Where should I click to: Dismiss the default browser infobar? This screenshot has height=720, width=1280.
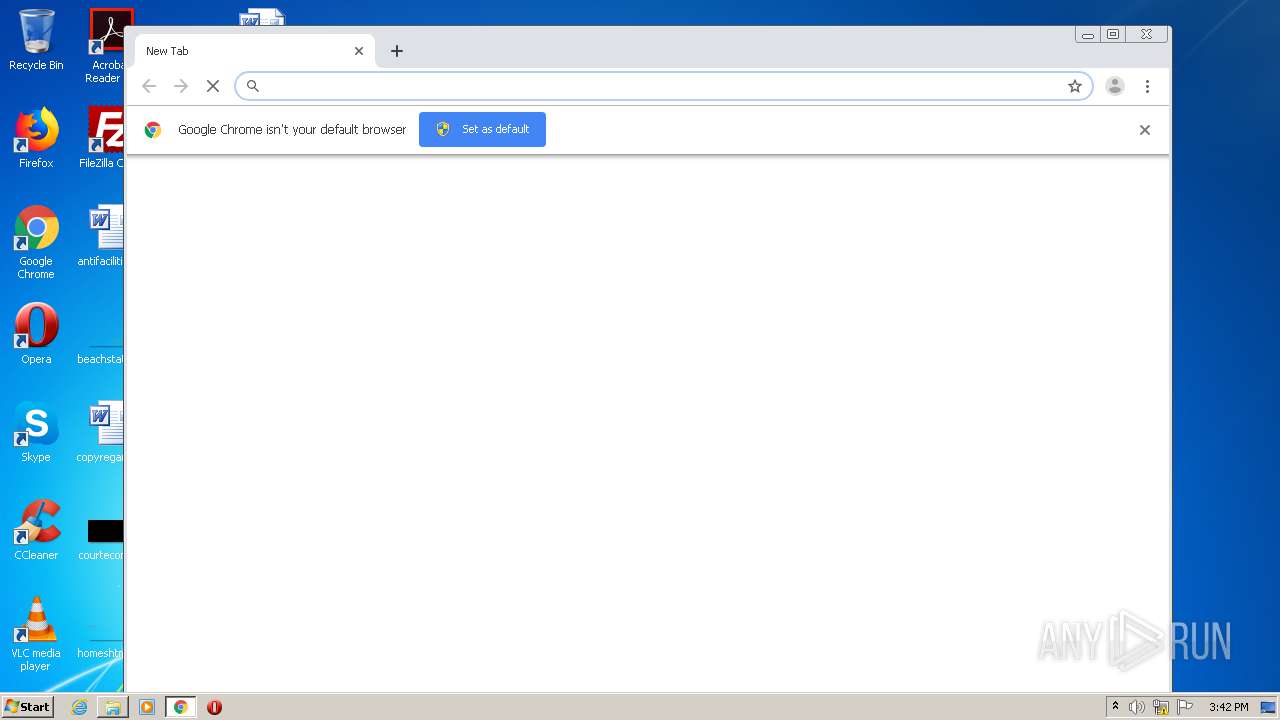coord(1145,130)
